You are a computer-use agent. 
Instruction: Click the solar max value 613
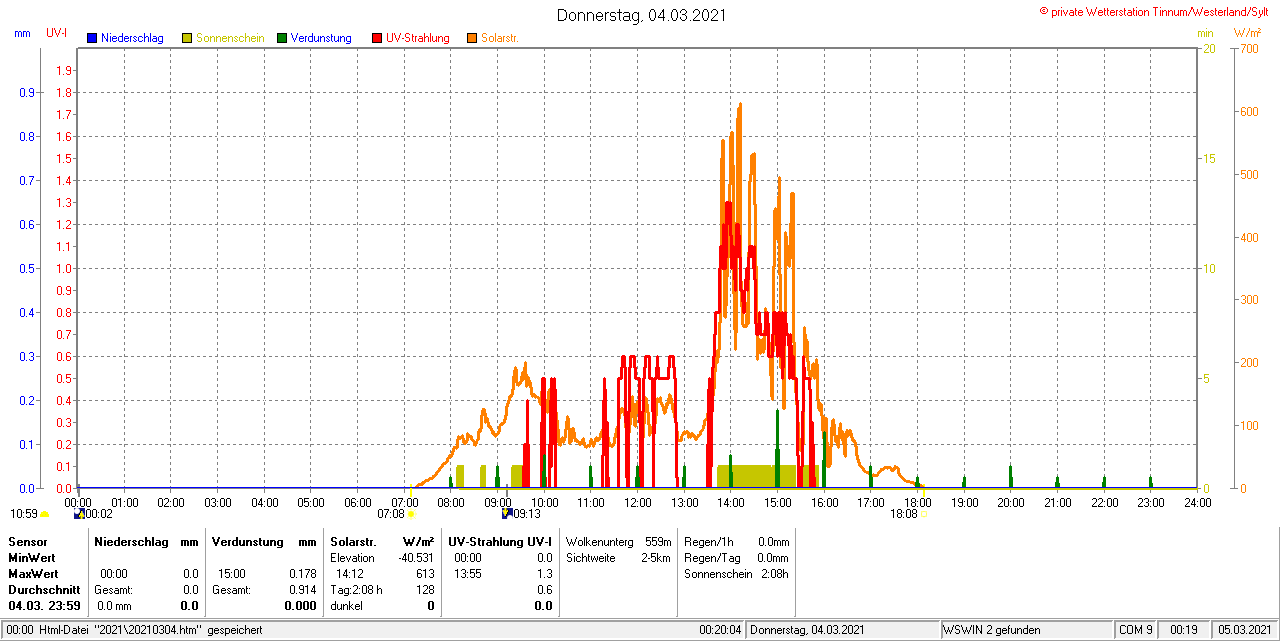pos(426,574)
